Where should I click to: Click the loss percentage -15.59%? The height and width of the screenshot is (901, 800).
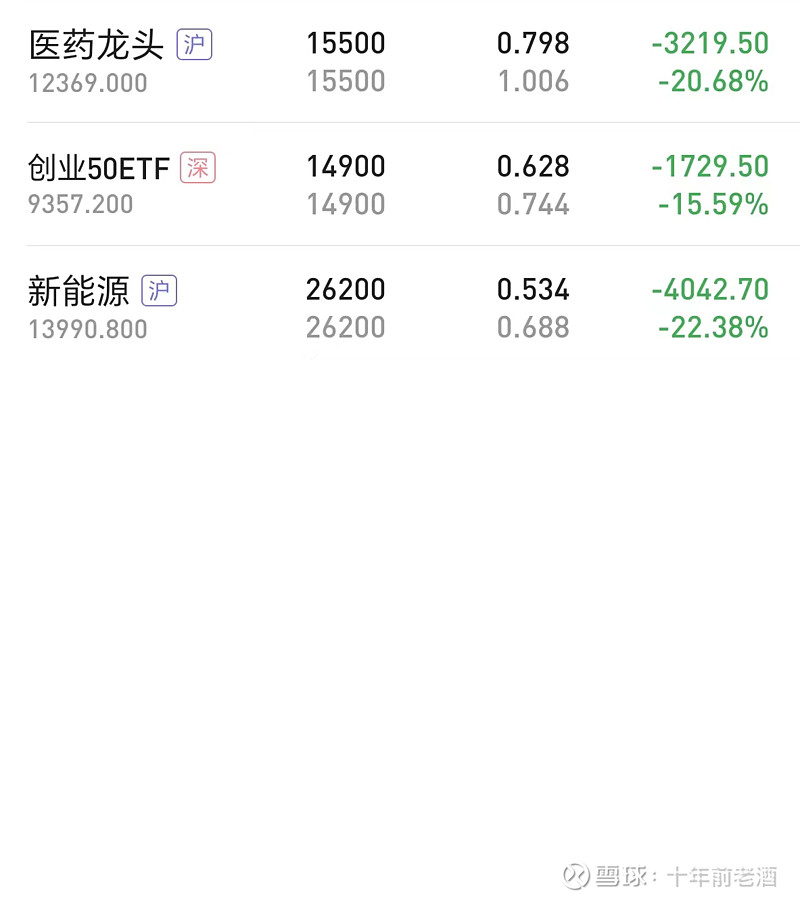coord(713,205)
